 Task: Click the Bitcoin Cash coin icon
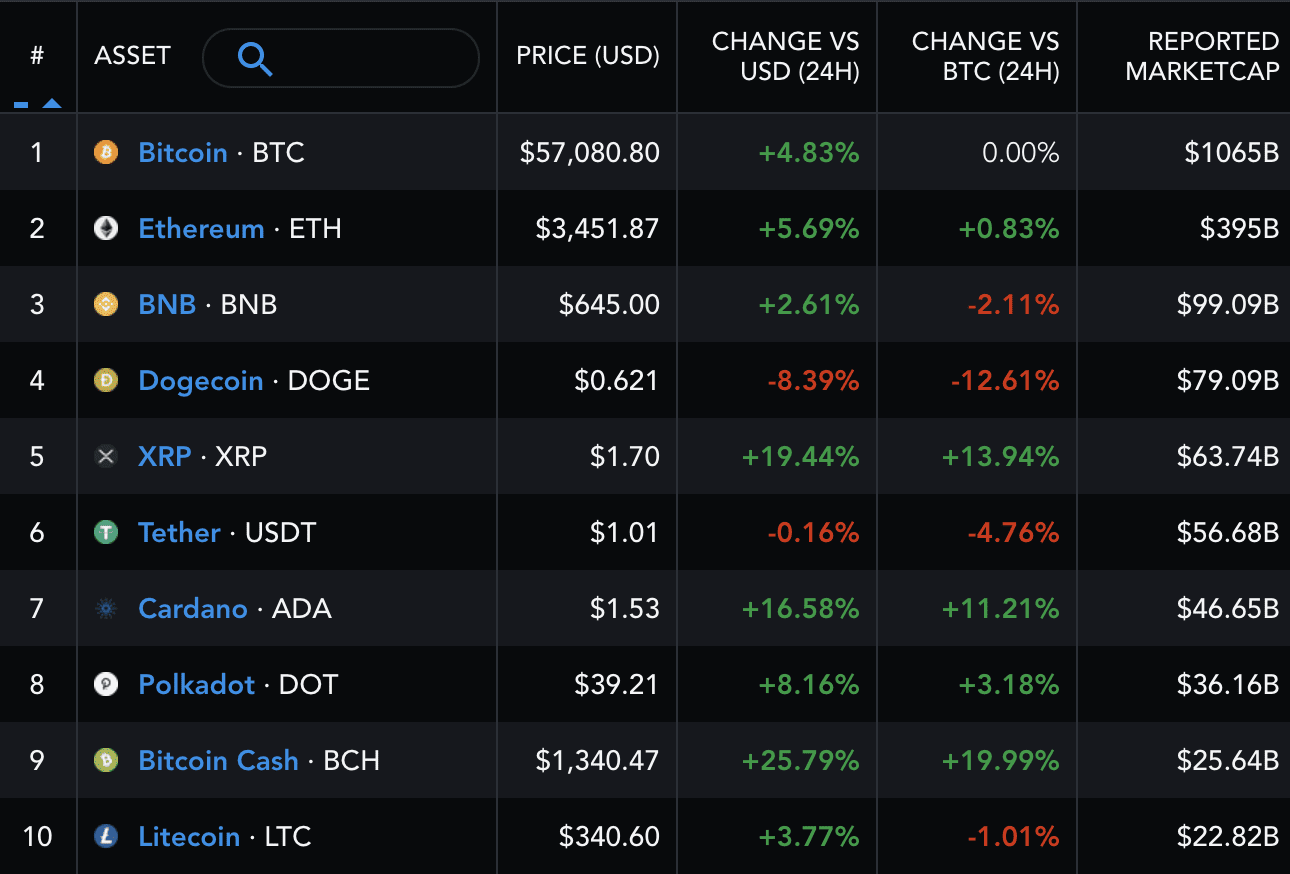[106, 760]
